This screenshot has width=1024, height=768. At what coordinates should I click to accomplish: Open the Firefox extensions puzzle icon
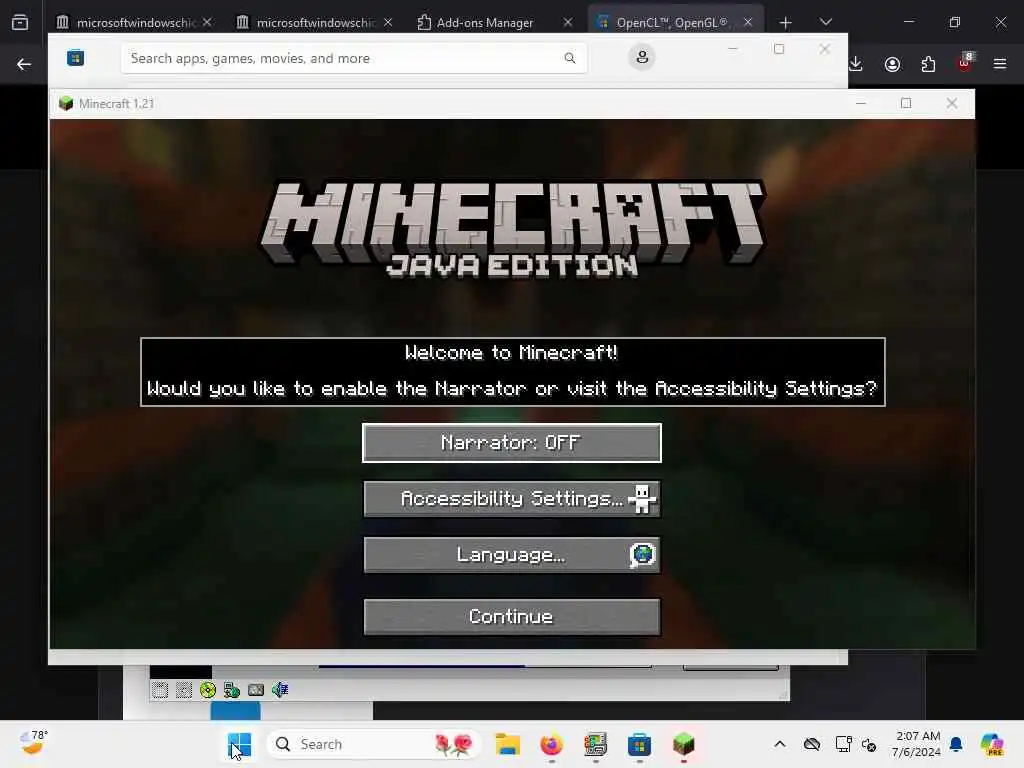(928, 64)
